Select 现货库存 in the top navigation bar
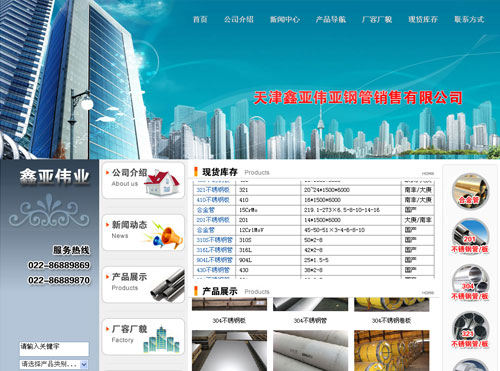Image resolution: width=500 pixels, height=371 pixels. click(423, 19)
